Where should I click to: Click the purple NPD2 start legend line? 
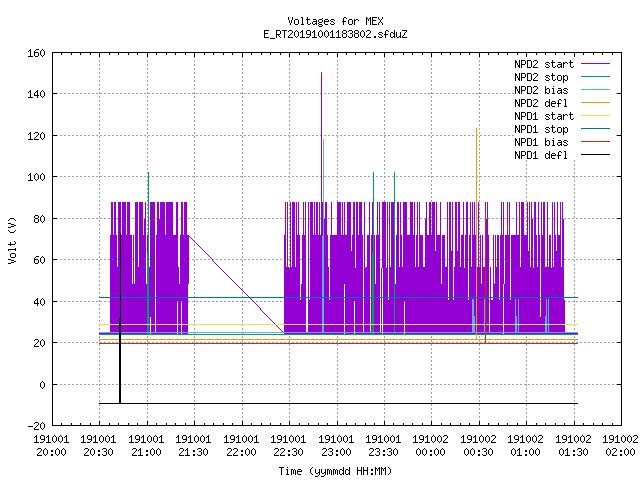pyautogui.click(x=596, y=64)
